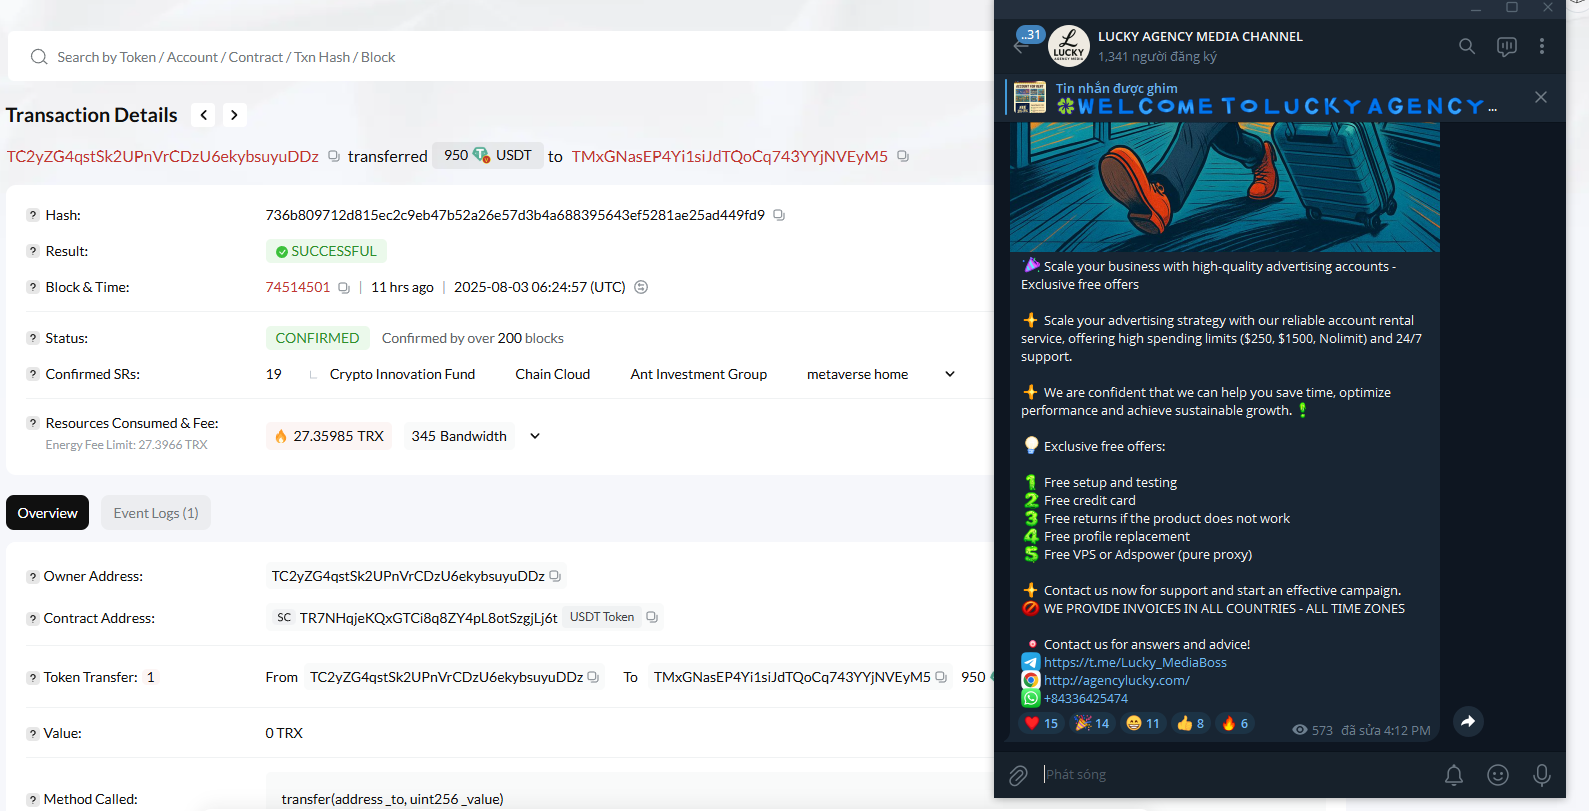Go back in the Telegram window
This screenshot has height=811, width=1589.
click(x=1020, y=46)
